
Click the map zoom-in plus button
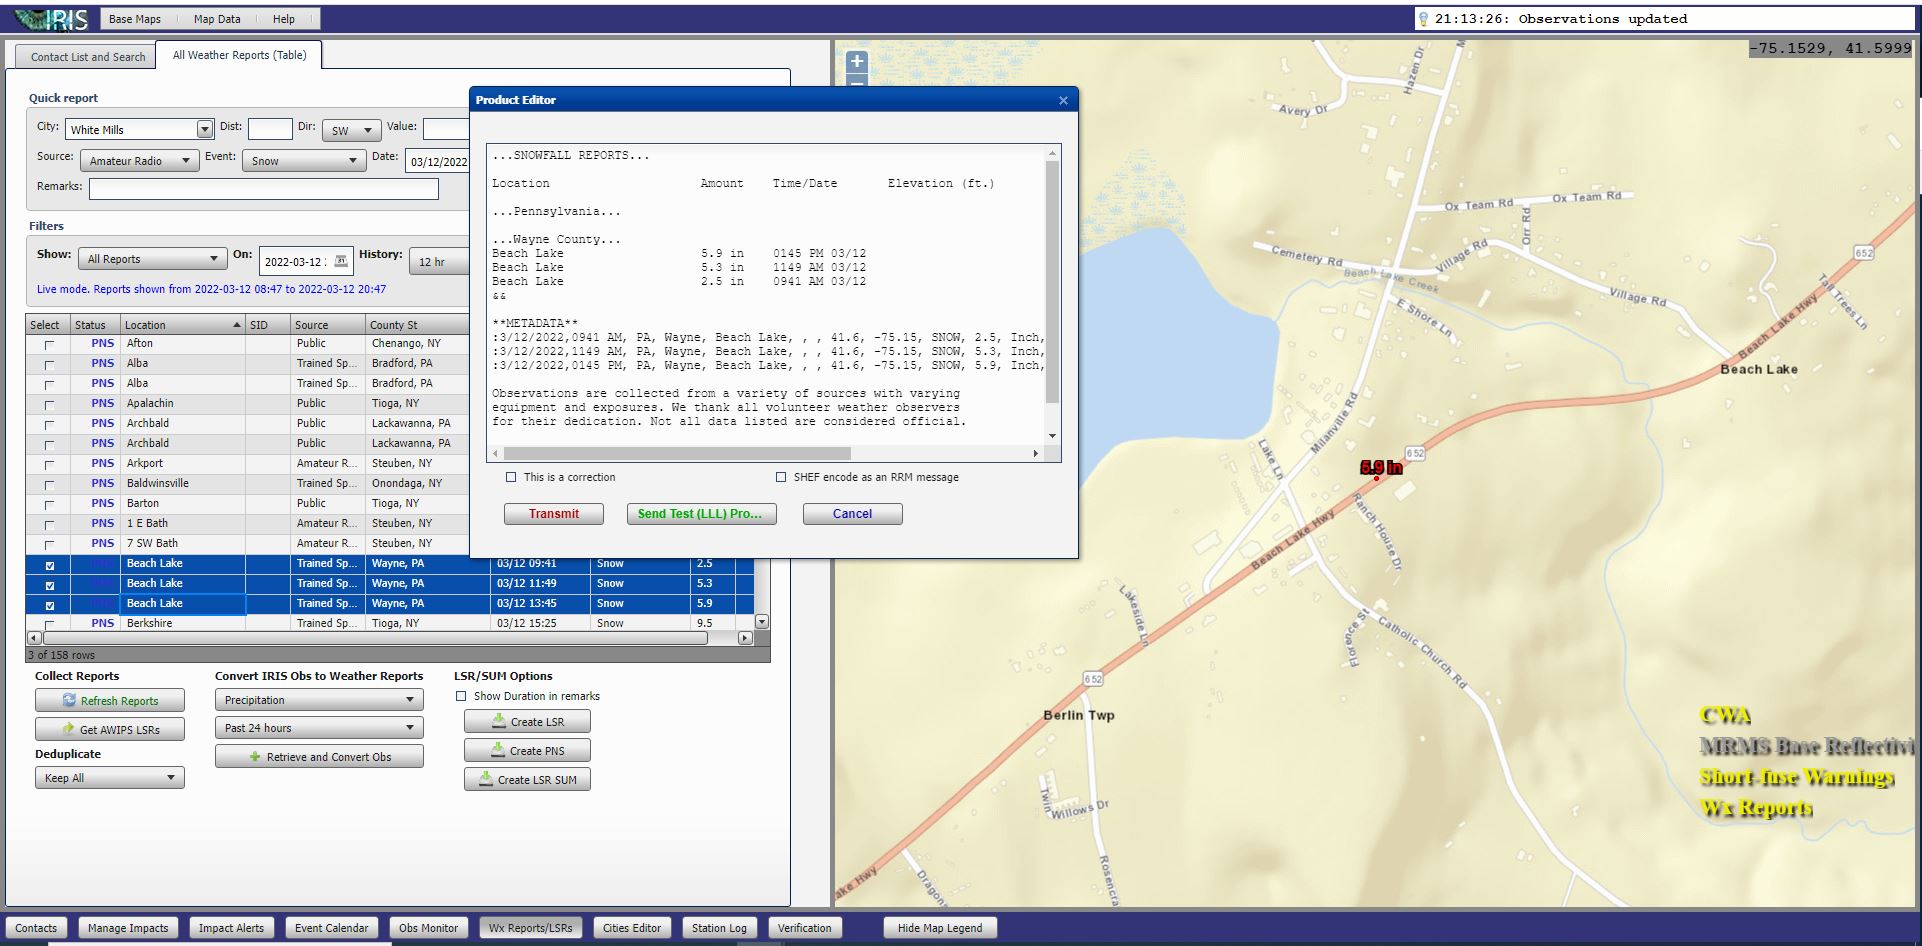(x=856, y=61)
